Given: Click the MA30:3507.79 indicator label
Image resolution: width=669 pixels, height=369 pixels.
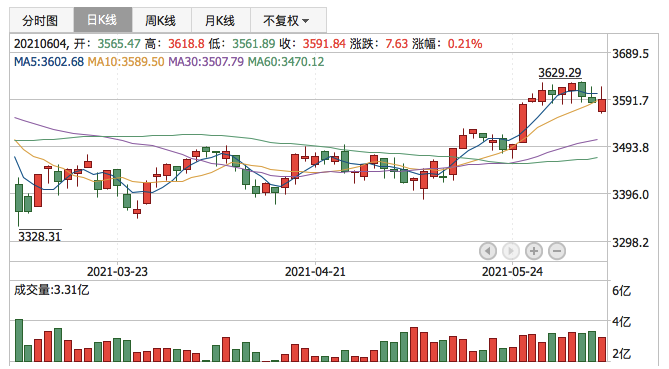Looking at the screenshot, I should 206,62.
